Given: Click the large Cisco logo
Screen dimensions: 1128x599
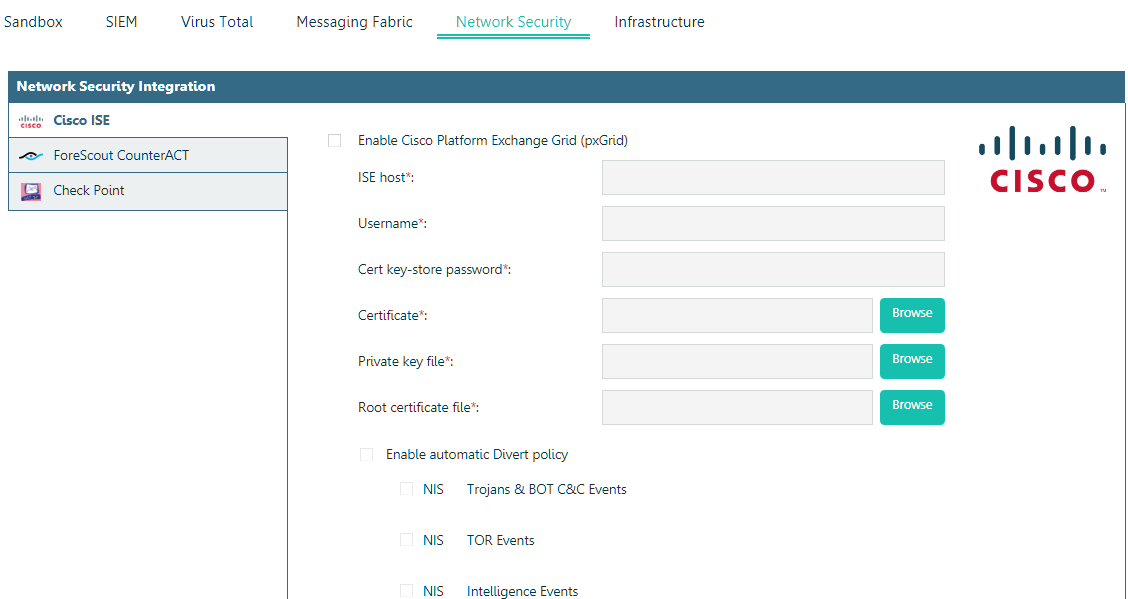Looking at the screenshot, I should point(1042,160).
